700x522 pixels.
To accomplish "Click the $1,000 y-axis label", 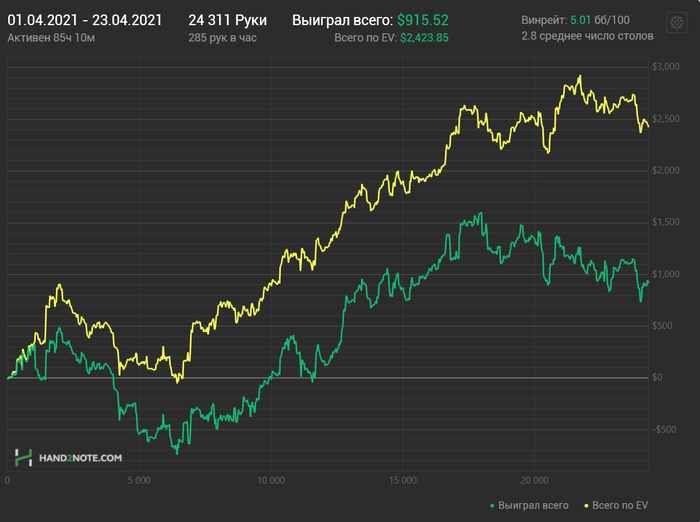I will [666, 274].
